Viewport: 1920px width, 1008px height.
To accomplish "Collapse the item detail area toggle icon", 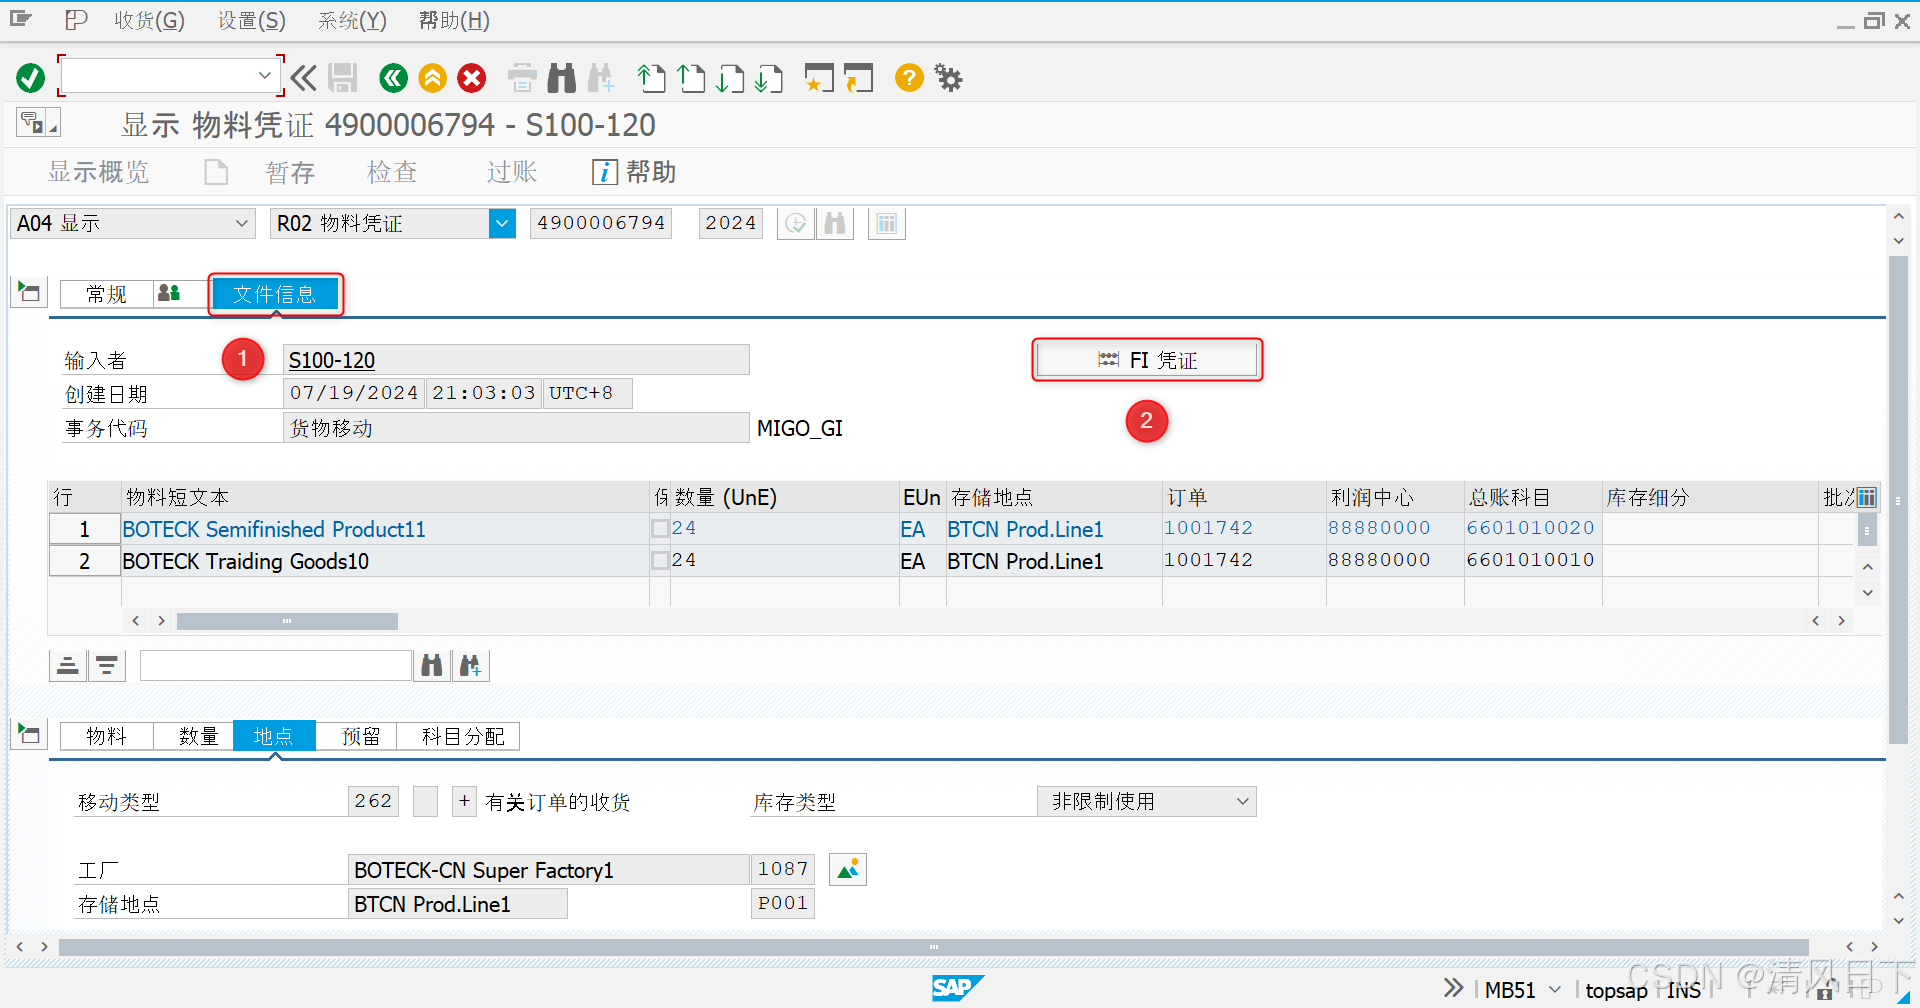I will 29,734.
